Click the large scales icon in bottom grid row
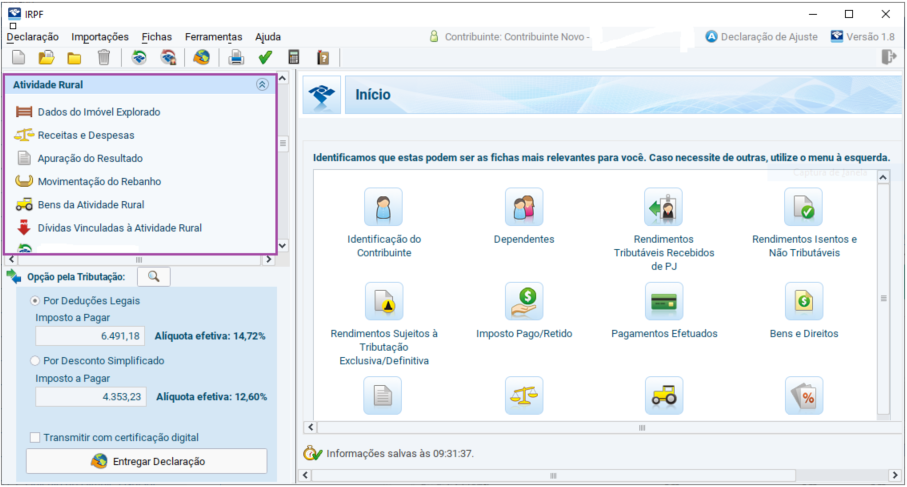The width and height of the screenshot is (907, 487). [524, 396]
